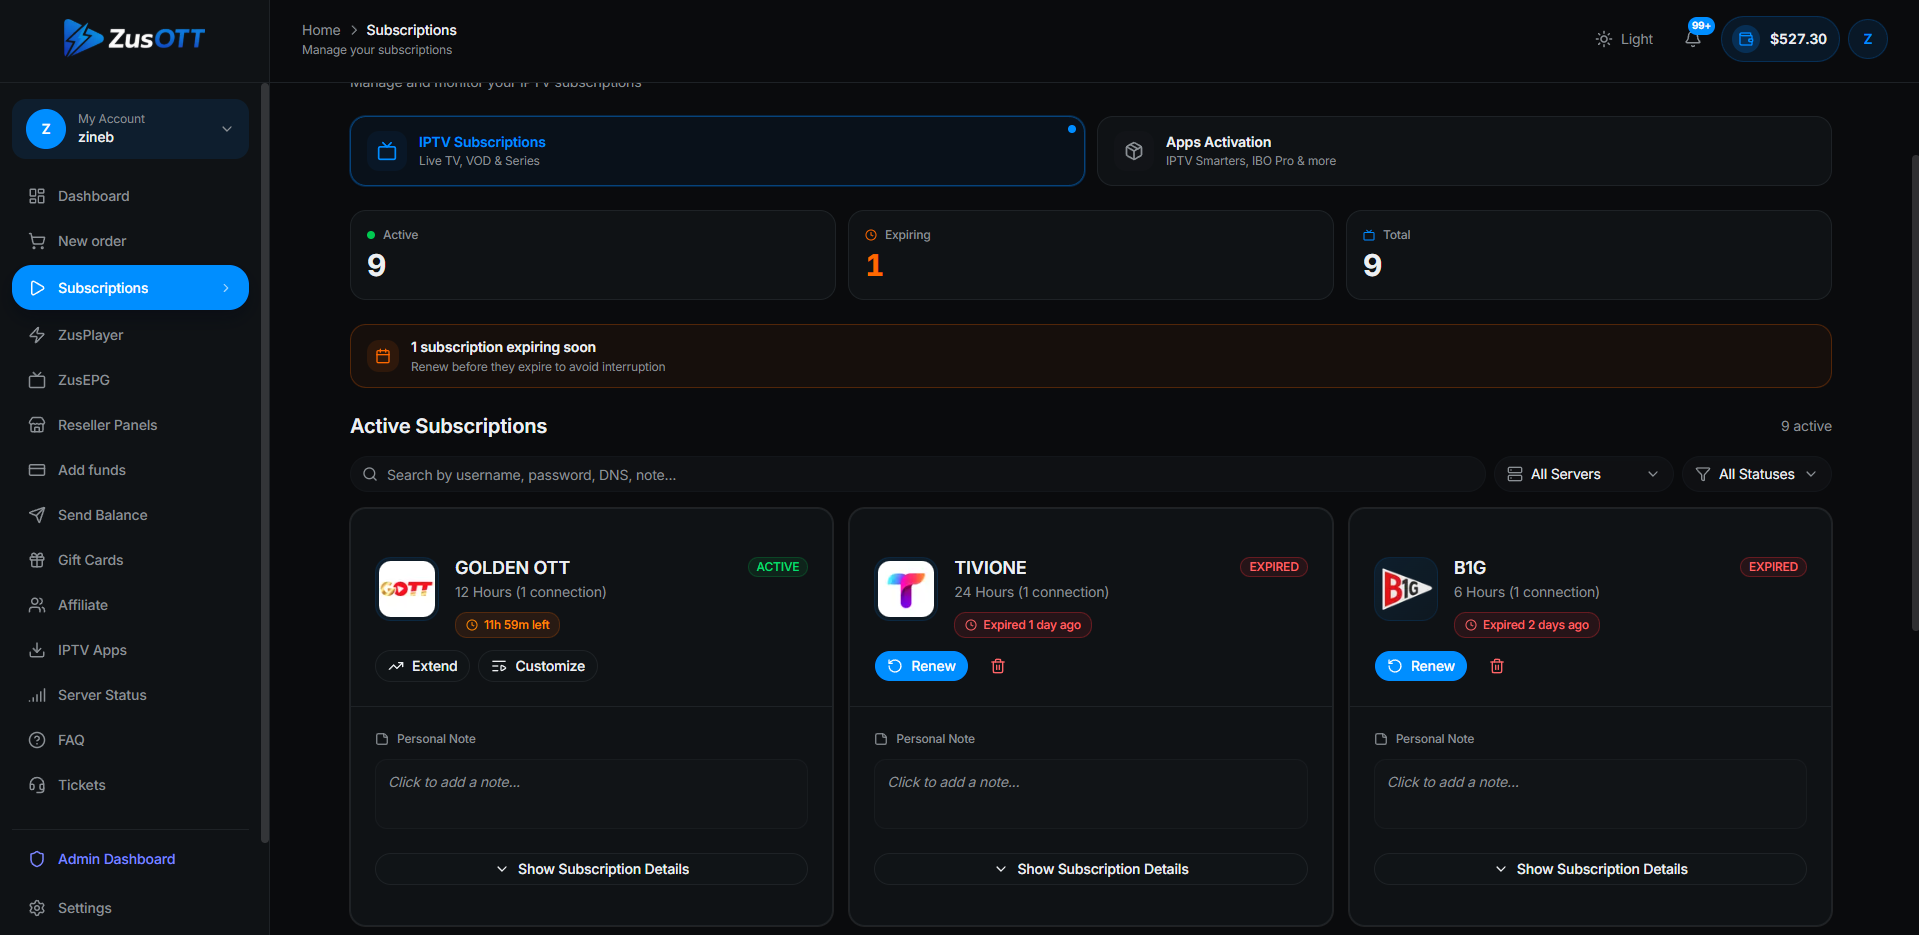Open the user avatar Z in header

(1867, 39)
